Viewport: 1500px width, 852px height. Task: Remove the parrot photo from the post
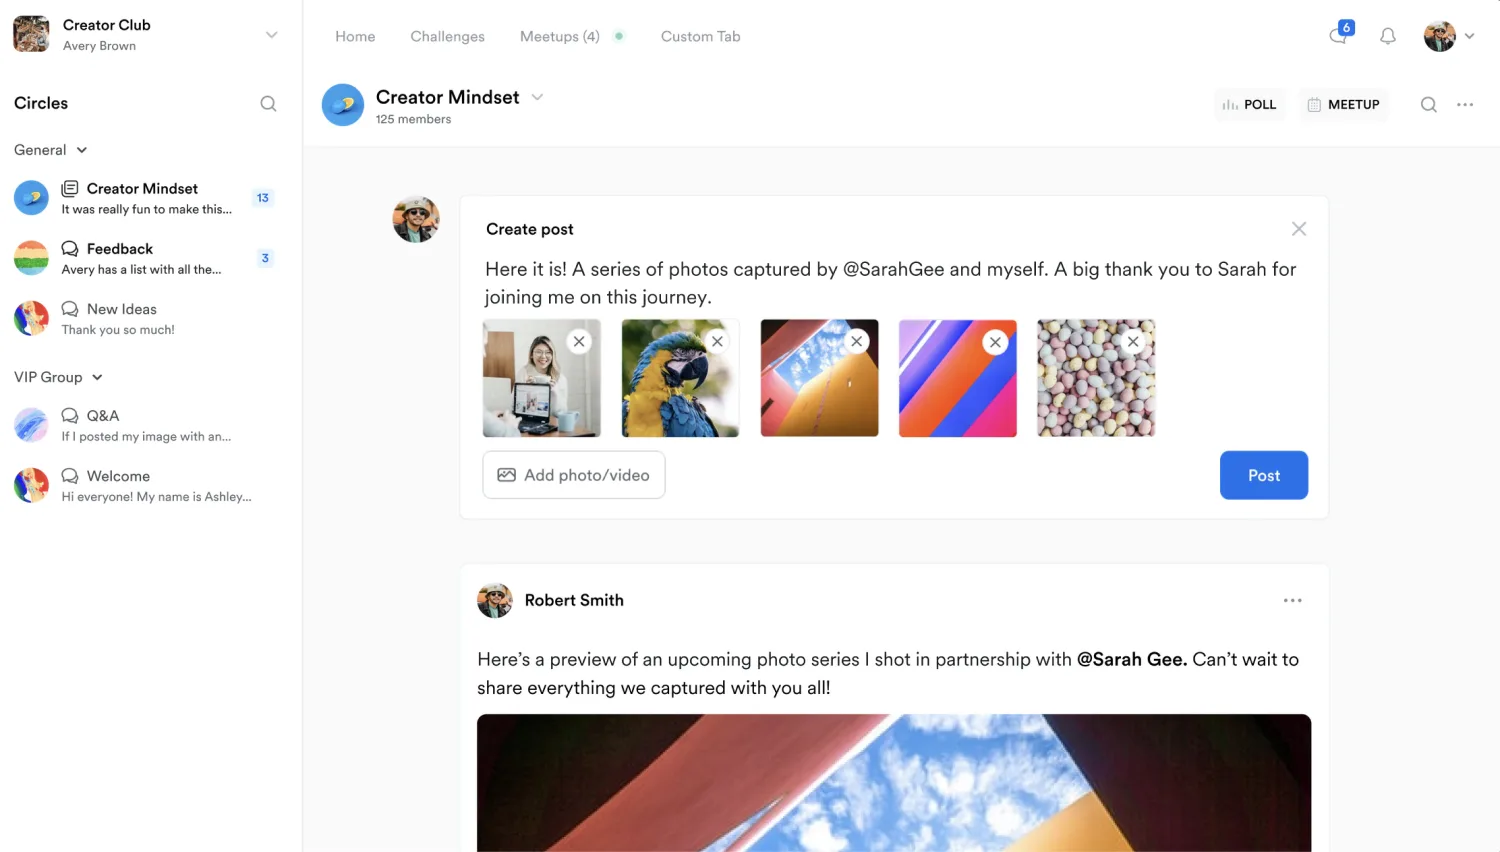pyautogui.click(x=717, y=341)
